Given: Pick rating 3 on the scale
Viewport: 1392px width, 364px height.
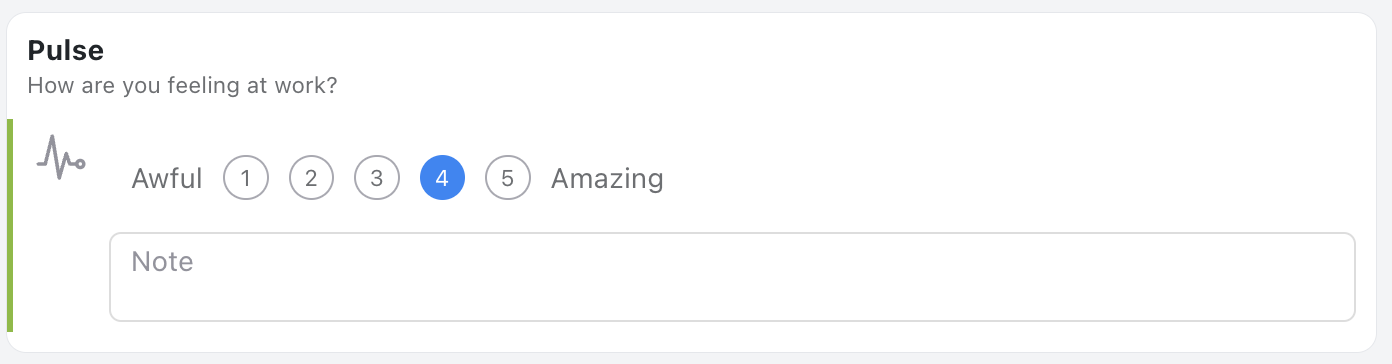Looking at the screenshot, I should [377, 179].
